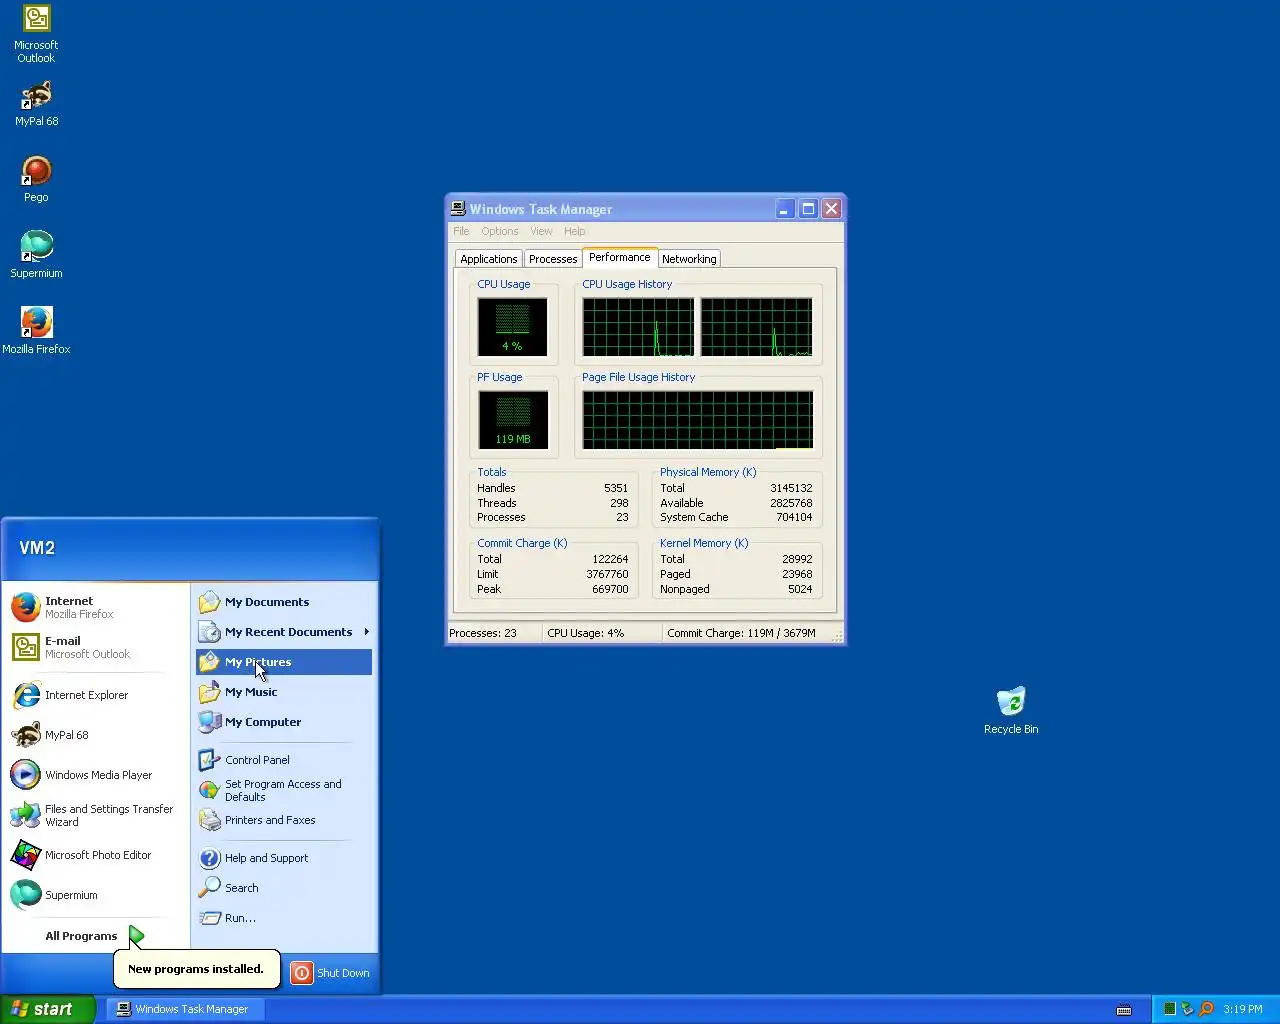Click the Handles value 5351
The image size is (1280, 1024).
[x=616, y=488]
